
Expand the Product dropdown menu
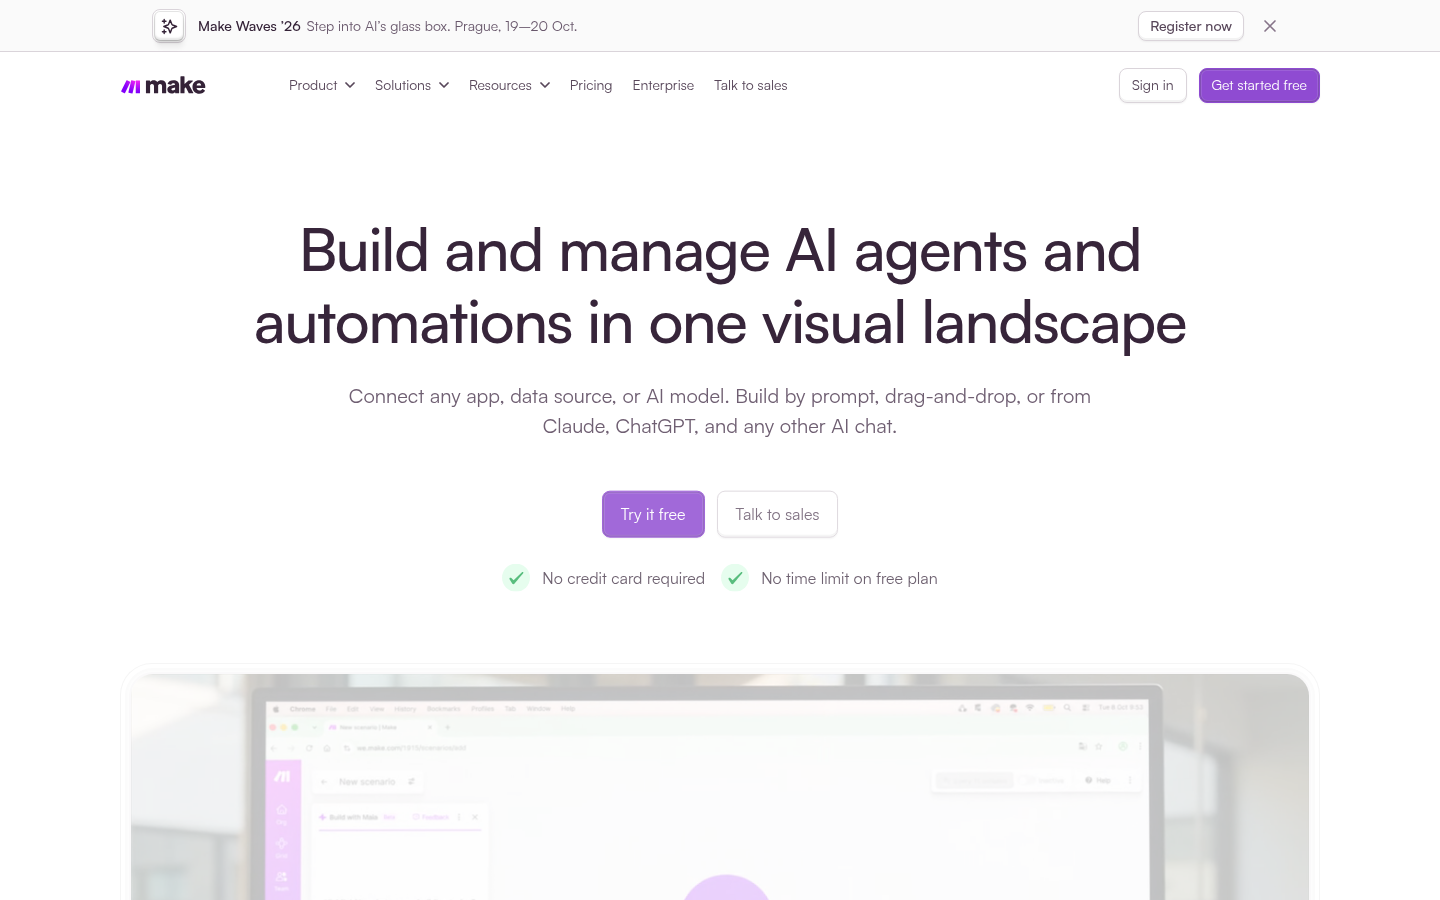coord(322,86)
